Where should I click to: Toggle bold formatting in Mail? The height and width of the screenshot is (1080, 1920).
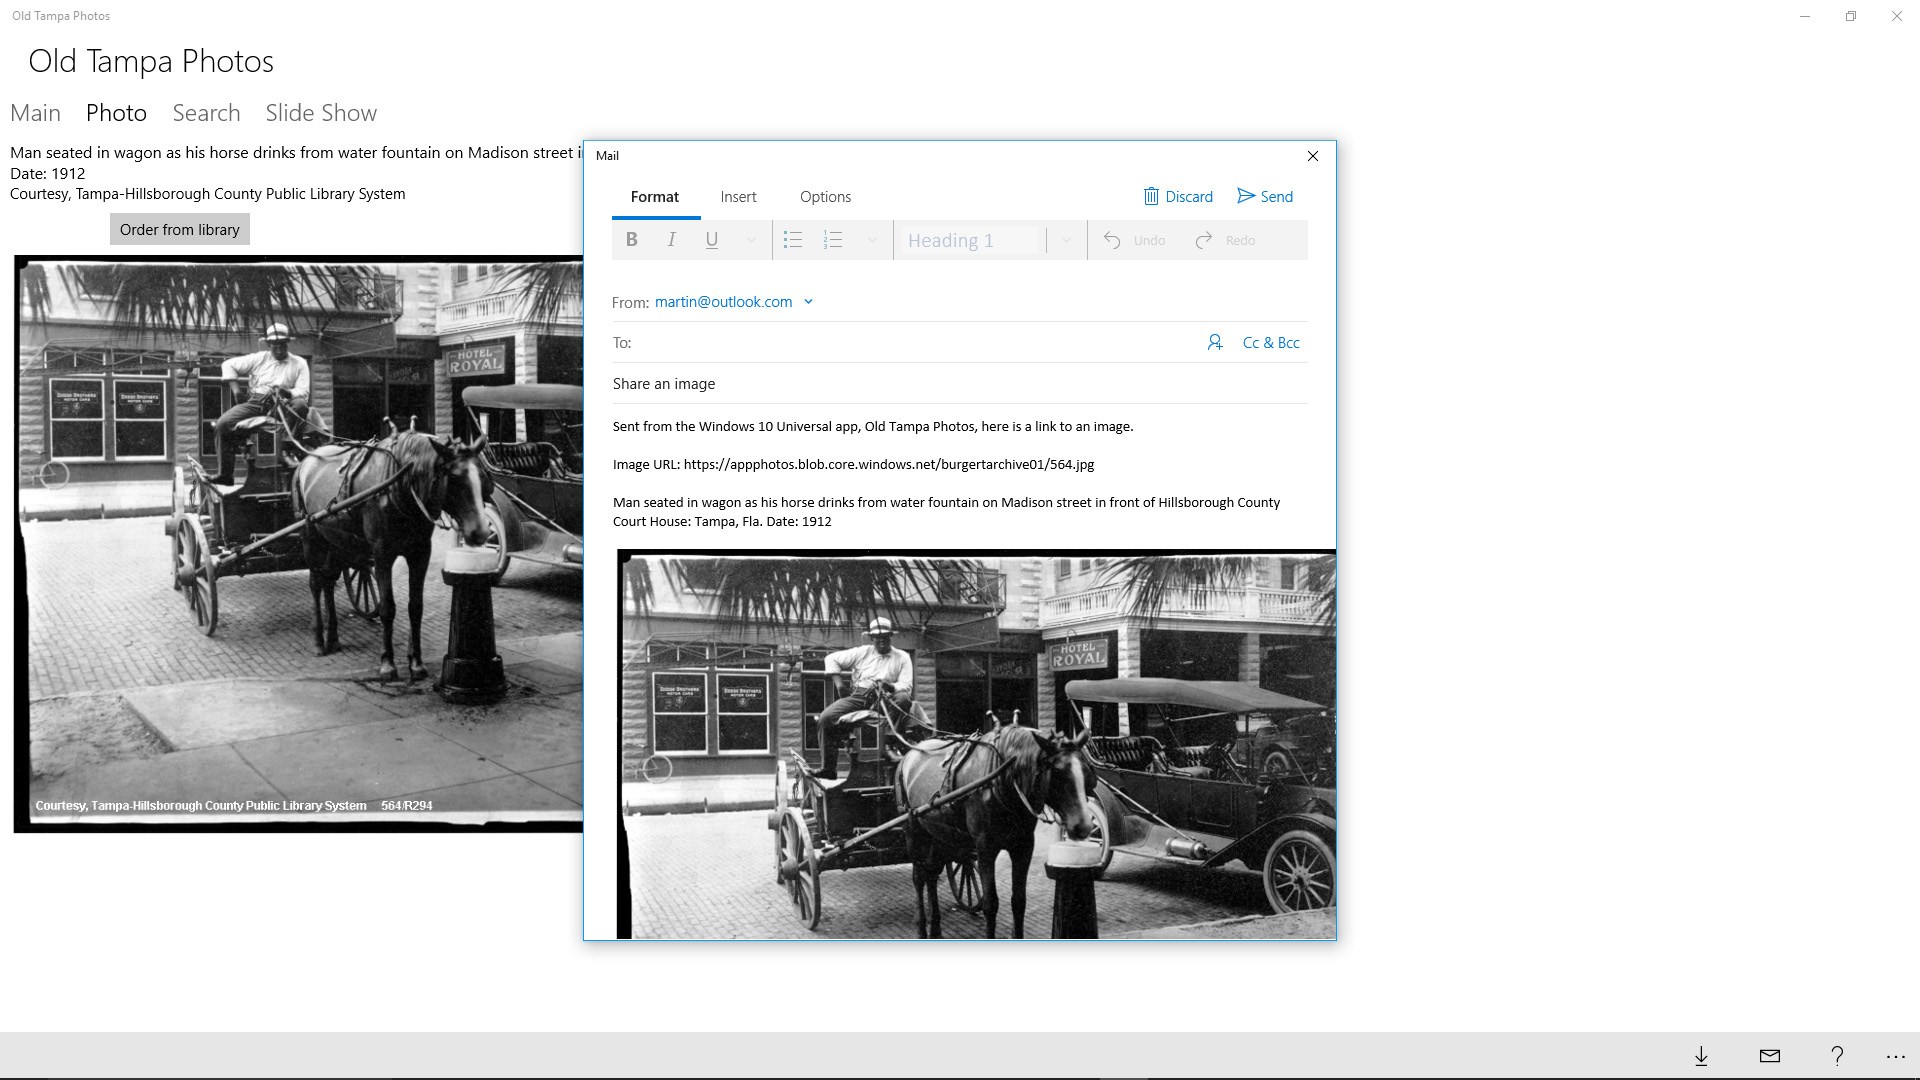631,240
